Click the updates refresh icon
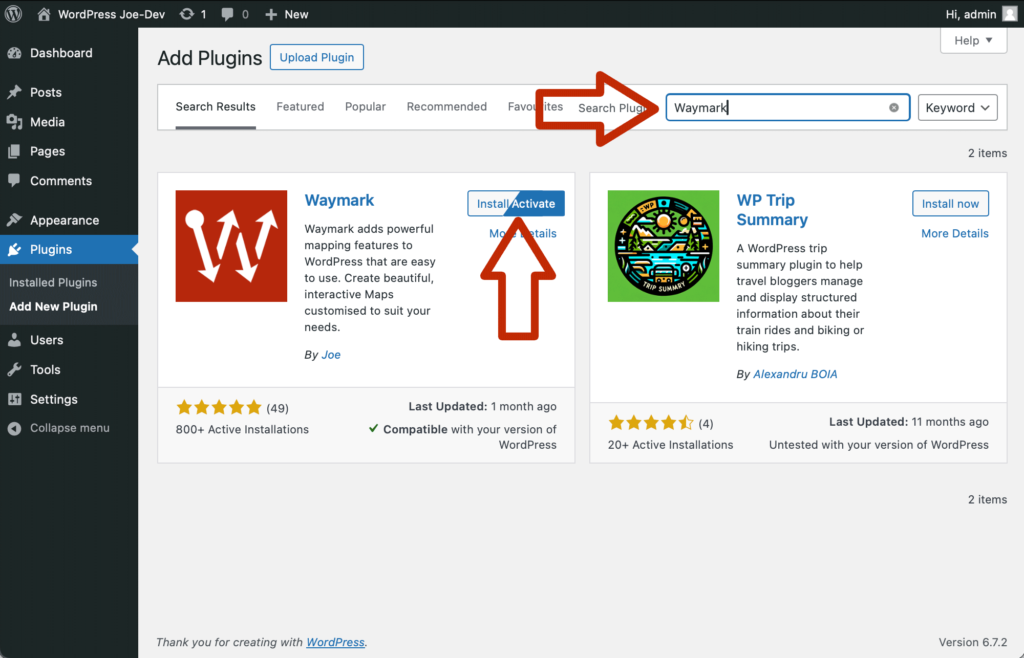The width and height of the screenshot is (1024, 658). [x=187, y=14]
